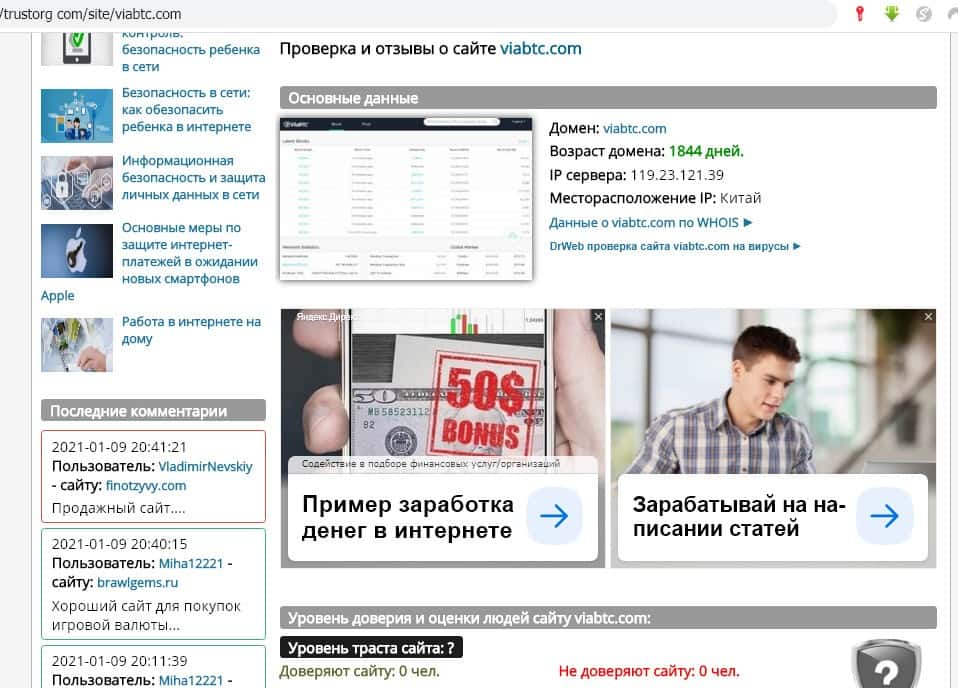Image resolution: width=958 pixels, height=688 pixels.
Task: Open 'Данные о viabtc.com по WHOIS' link
Action: coord(650,223)
